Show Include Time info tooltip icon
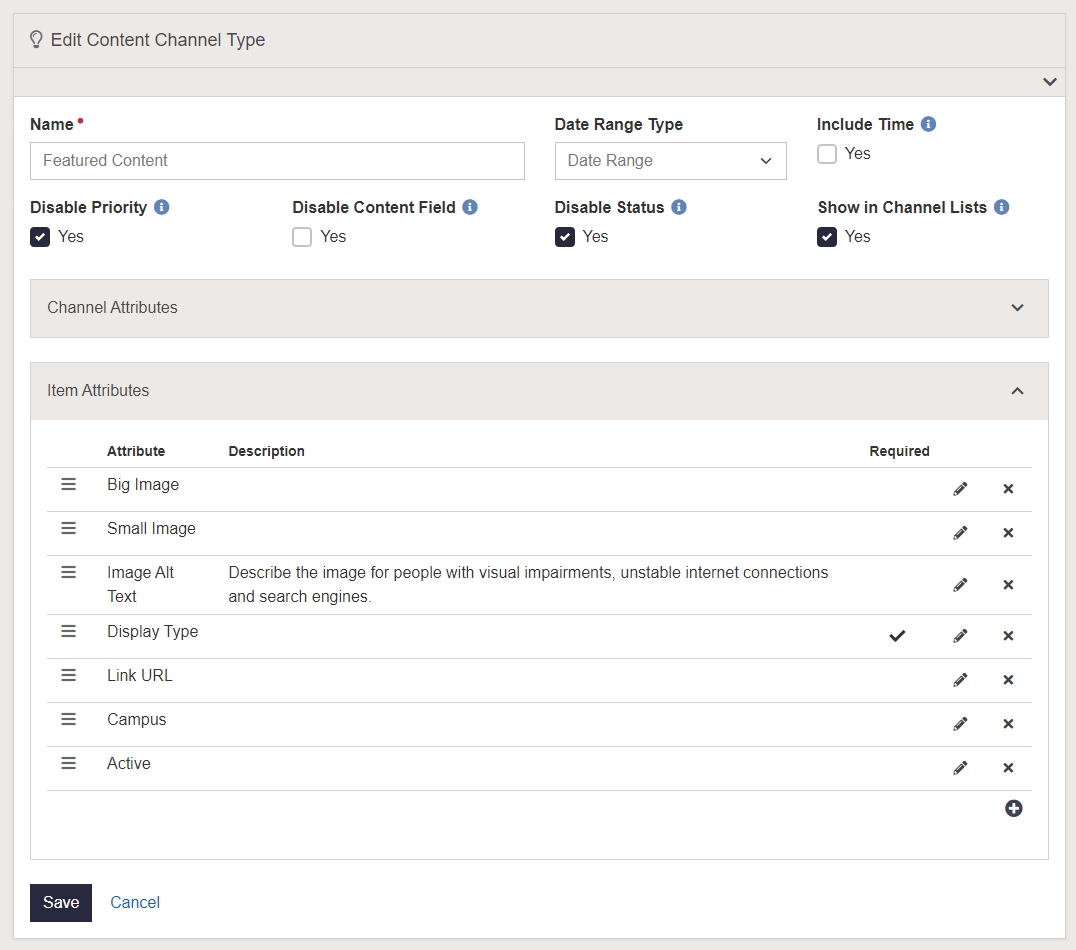 point(928,124)
